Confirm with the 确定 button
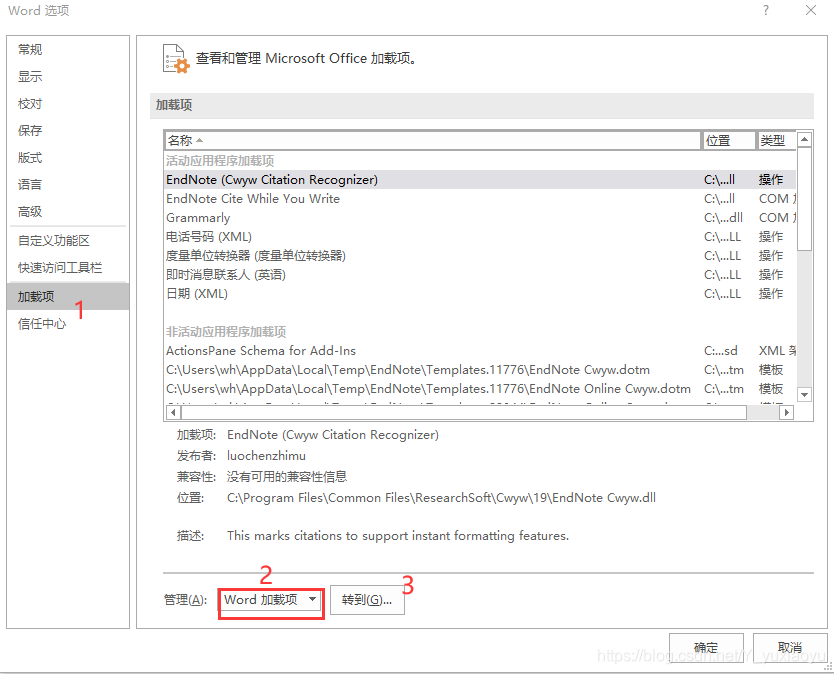This screenshot has height=674, width=834. 706,647
